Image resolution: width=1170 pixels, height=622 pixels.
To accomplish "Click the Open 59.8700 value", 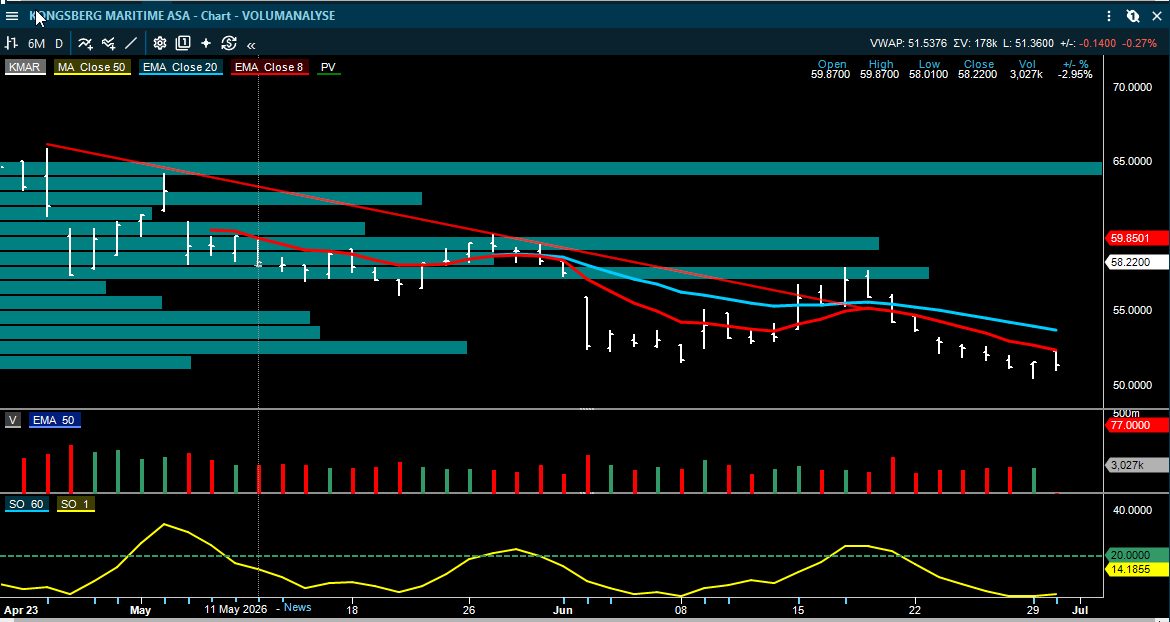I will tap(830, 75).
